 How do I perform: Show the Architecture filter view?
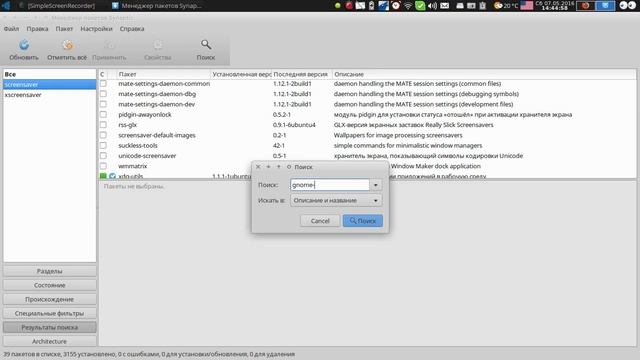click(49, 341)
